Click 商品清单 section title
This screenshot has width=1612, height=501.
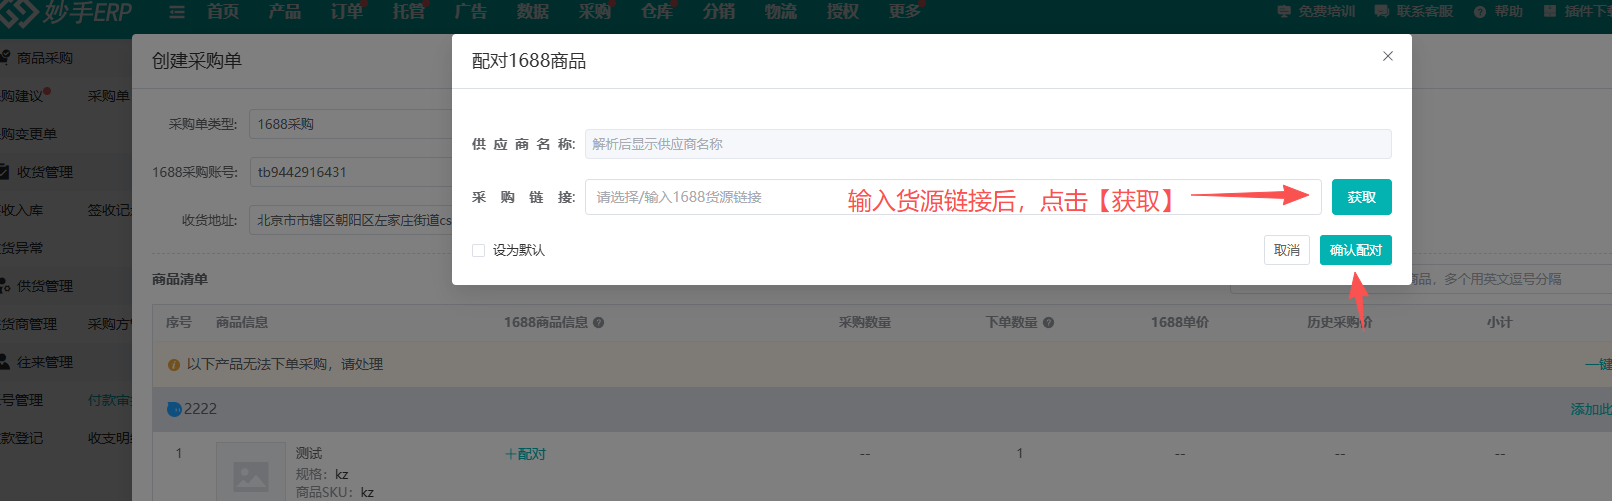[180, 279]
